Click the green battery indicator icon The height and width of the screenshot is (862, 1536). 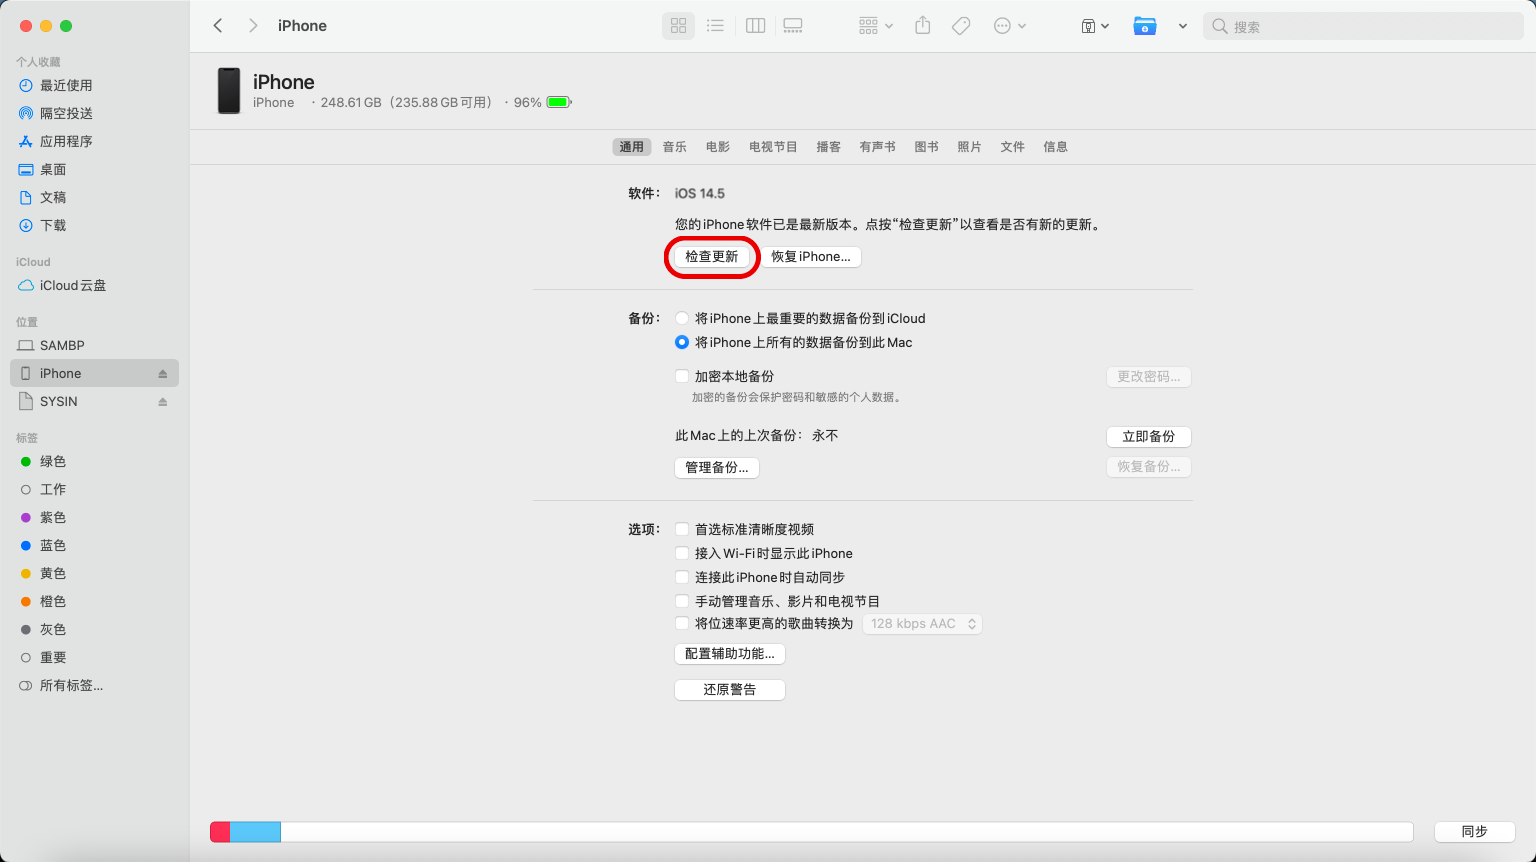559,102
